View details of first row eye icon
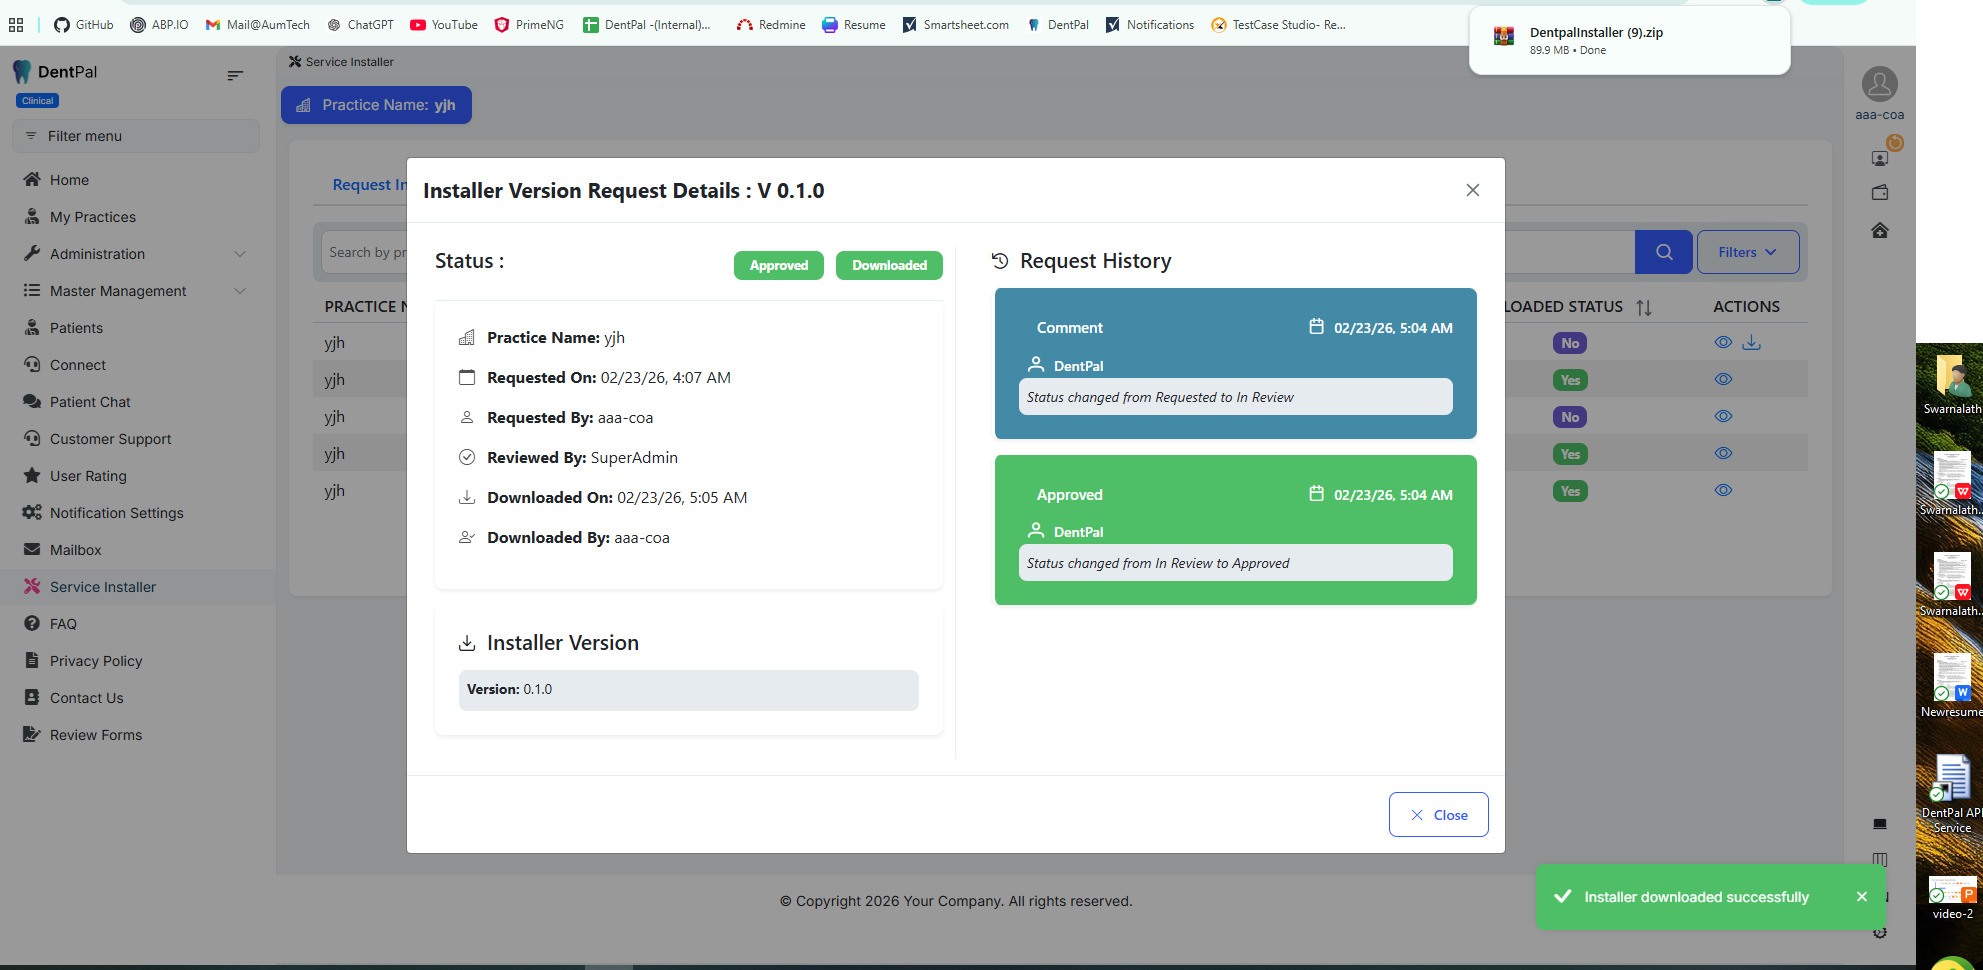 (1723, 343)
